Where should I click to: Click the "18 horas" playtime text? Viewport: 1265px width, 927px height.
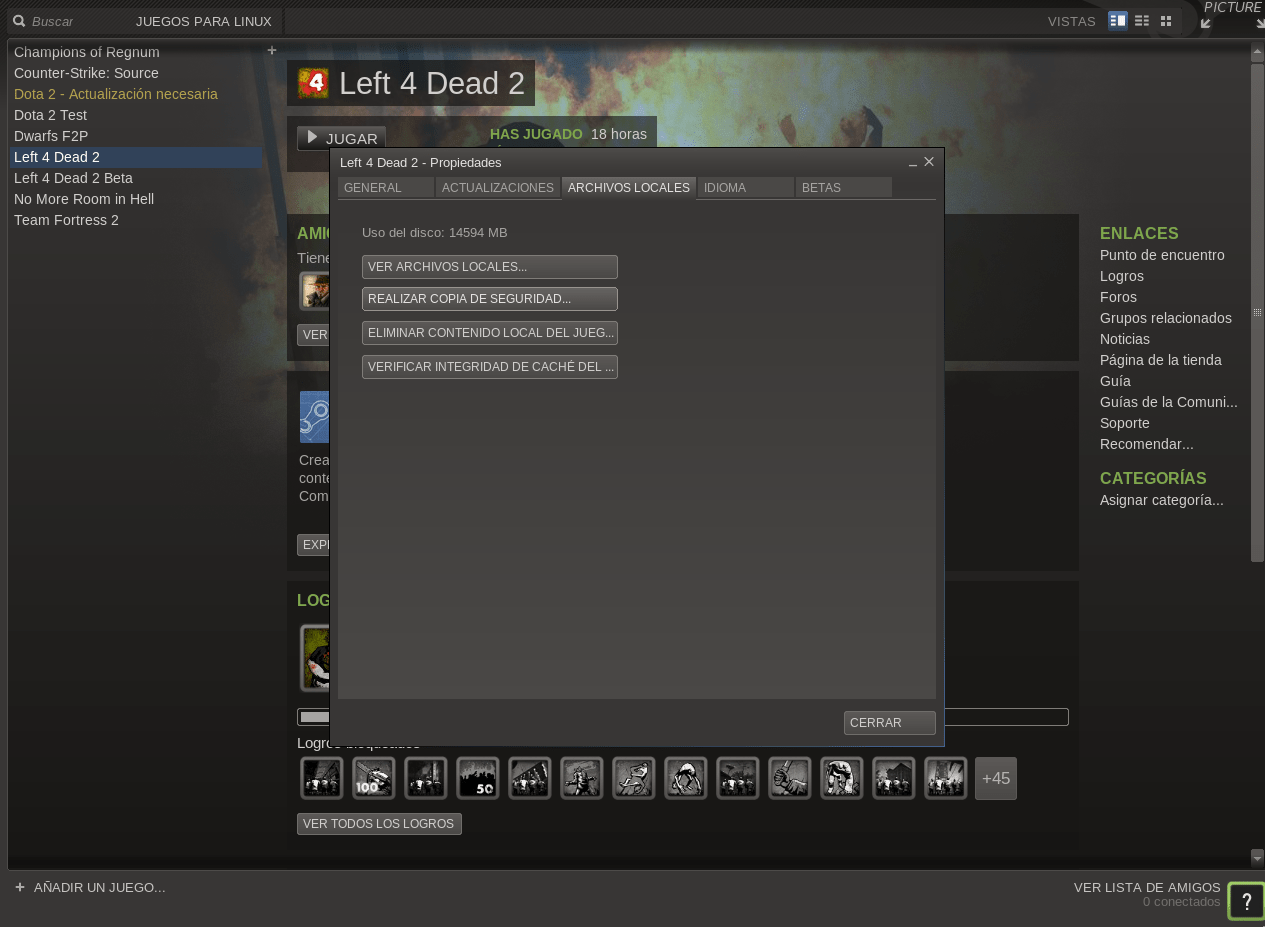[619, 134]
